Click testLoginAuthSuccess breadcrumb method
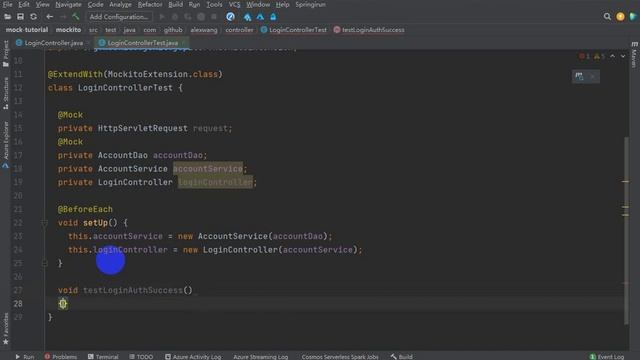 tap(369, 30)
